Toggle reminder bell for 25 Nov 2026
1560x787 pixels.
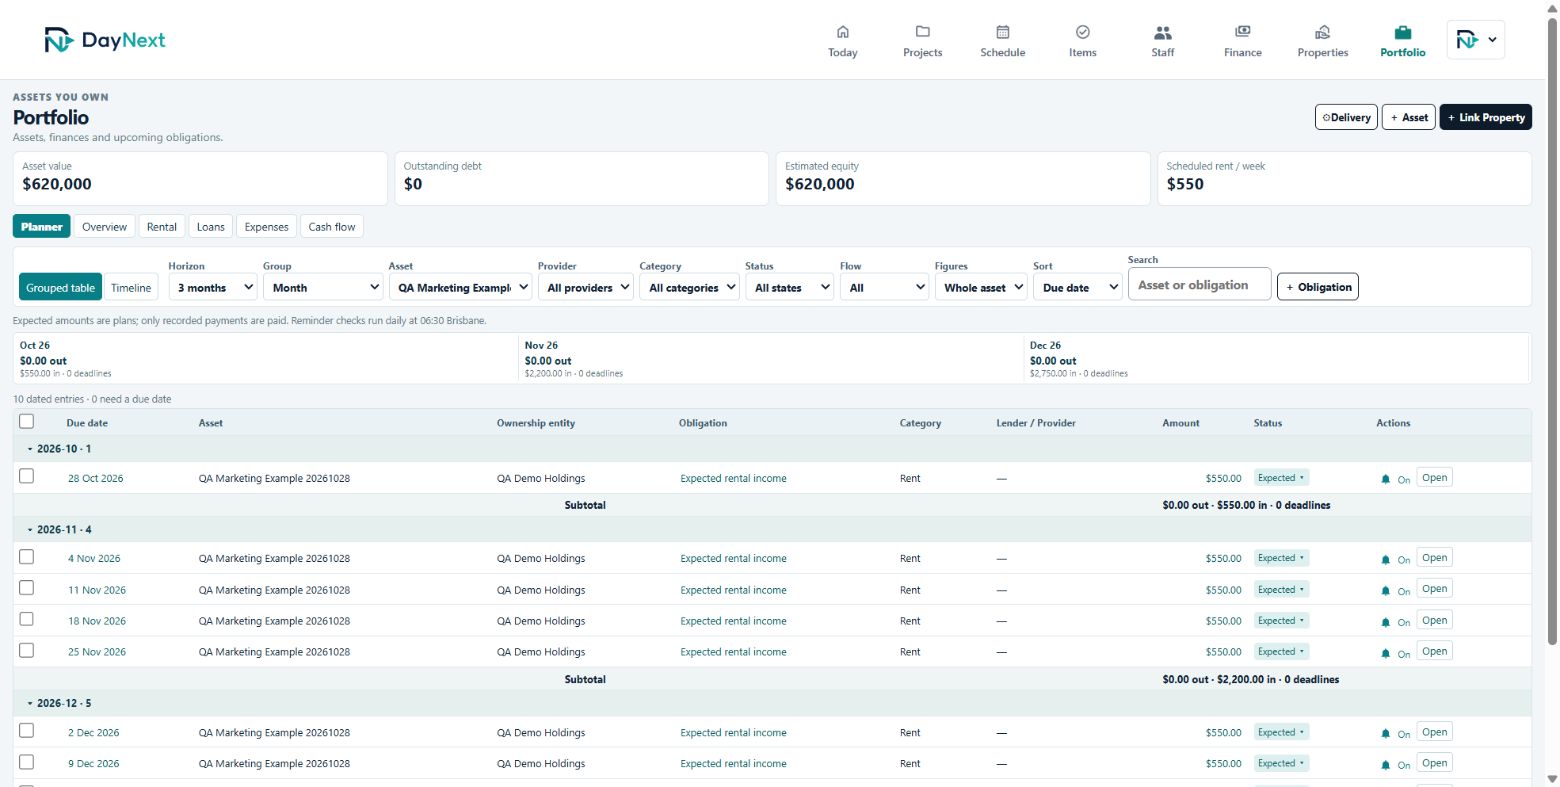(x=1385, y=653)
